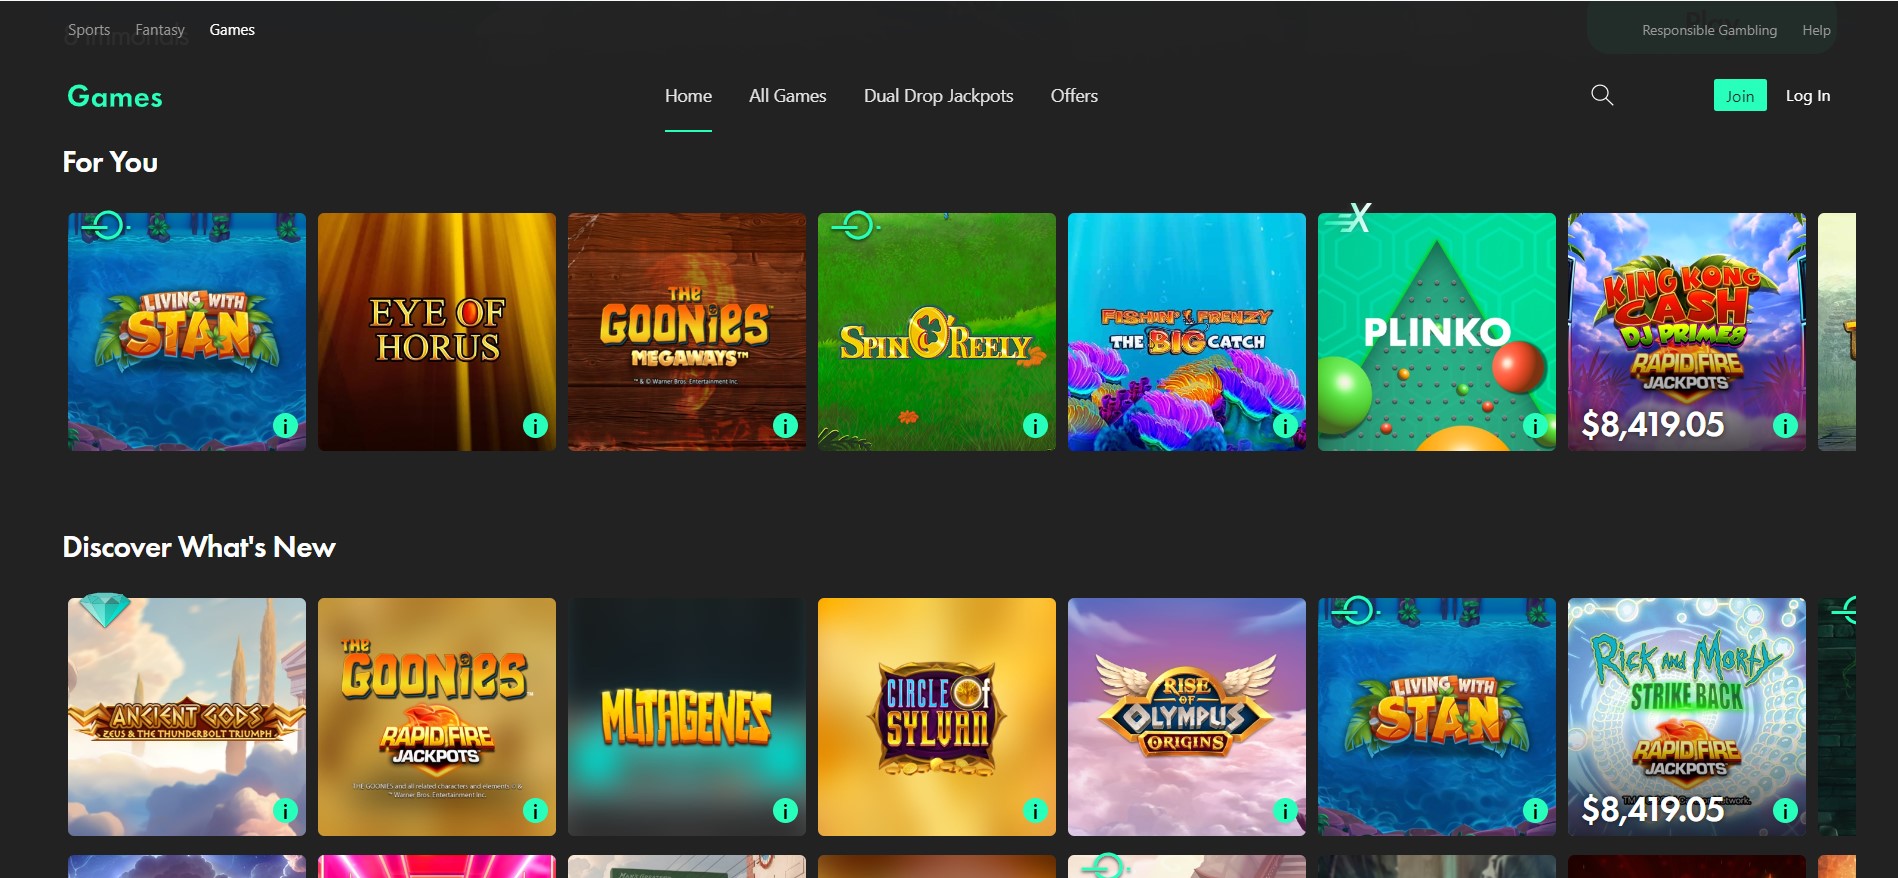Image resolution: width=1898 pixels, height=878 pixels.
Task: Show info for Spin O'Reely
Action: pyautogui.click(x=1035, y=426)
